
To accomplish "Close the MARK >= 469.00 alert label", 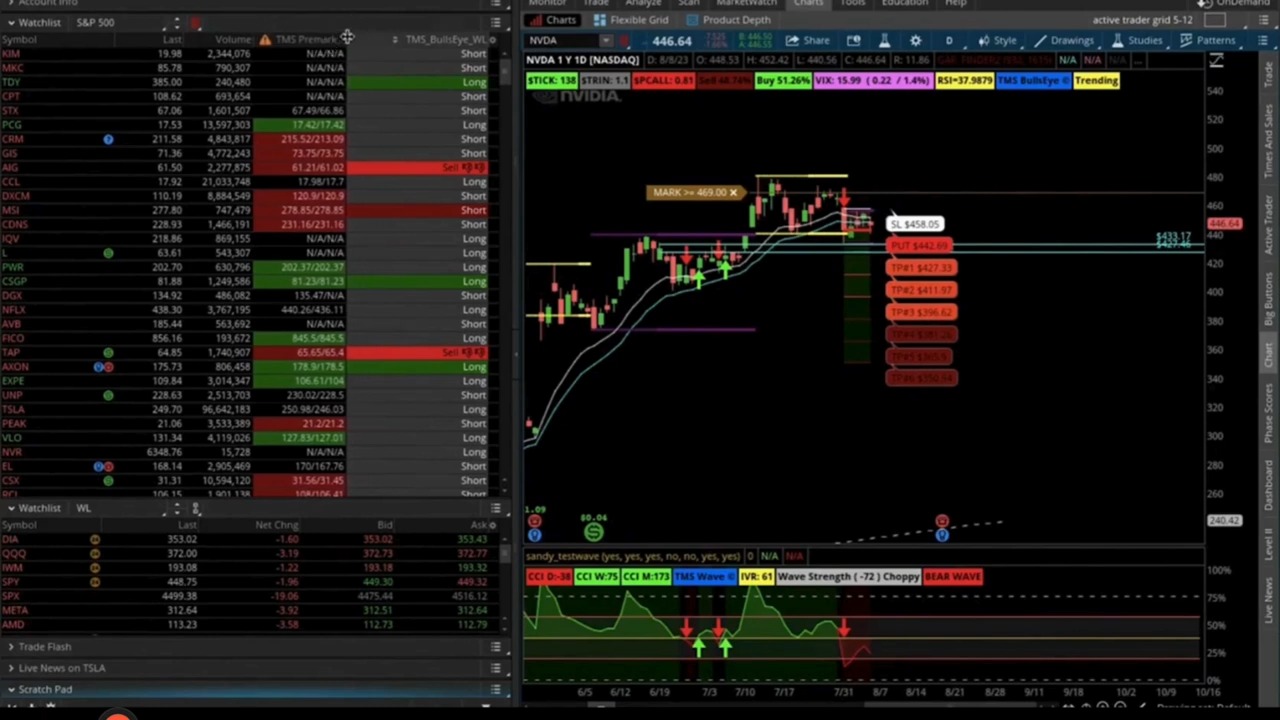I will [733, 193].
